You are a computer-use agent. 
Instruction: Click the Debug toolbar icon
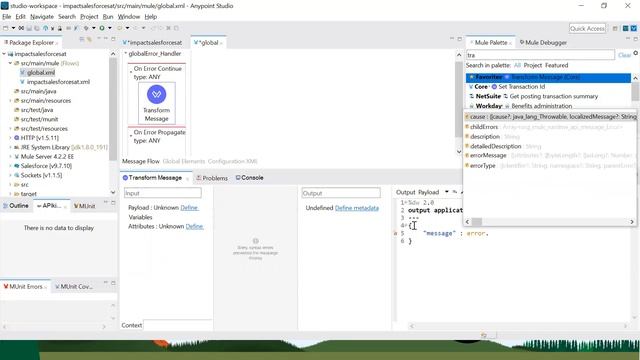(86, 28)
